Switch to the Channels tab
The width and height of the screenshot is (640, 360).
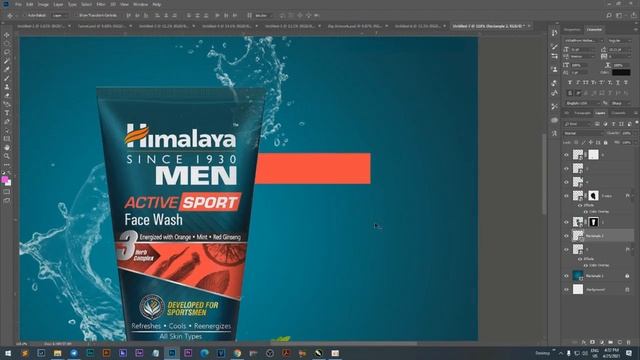pos(618,113)
